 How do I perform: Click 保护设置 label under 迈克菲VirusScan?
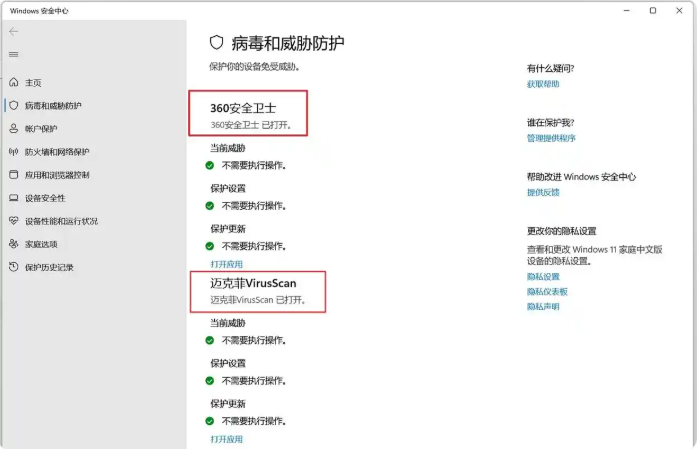coord(228,364)
